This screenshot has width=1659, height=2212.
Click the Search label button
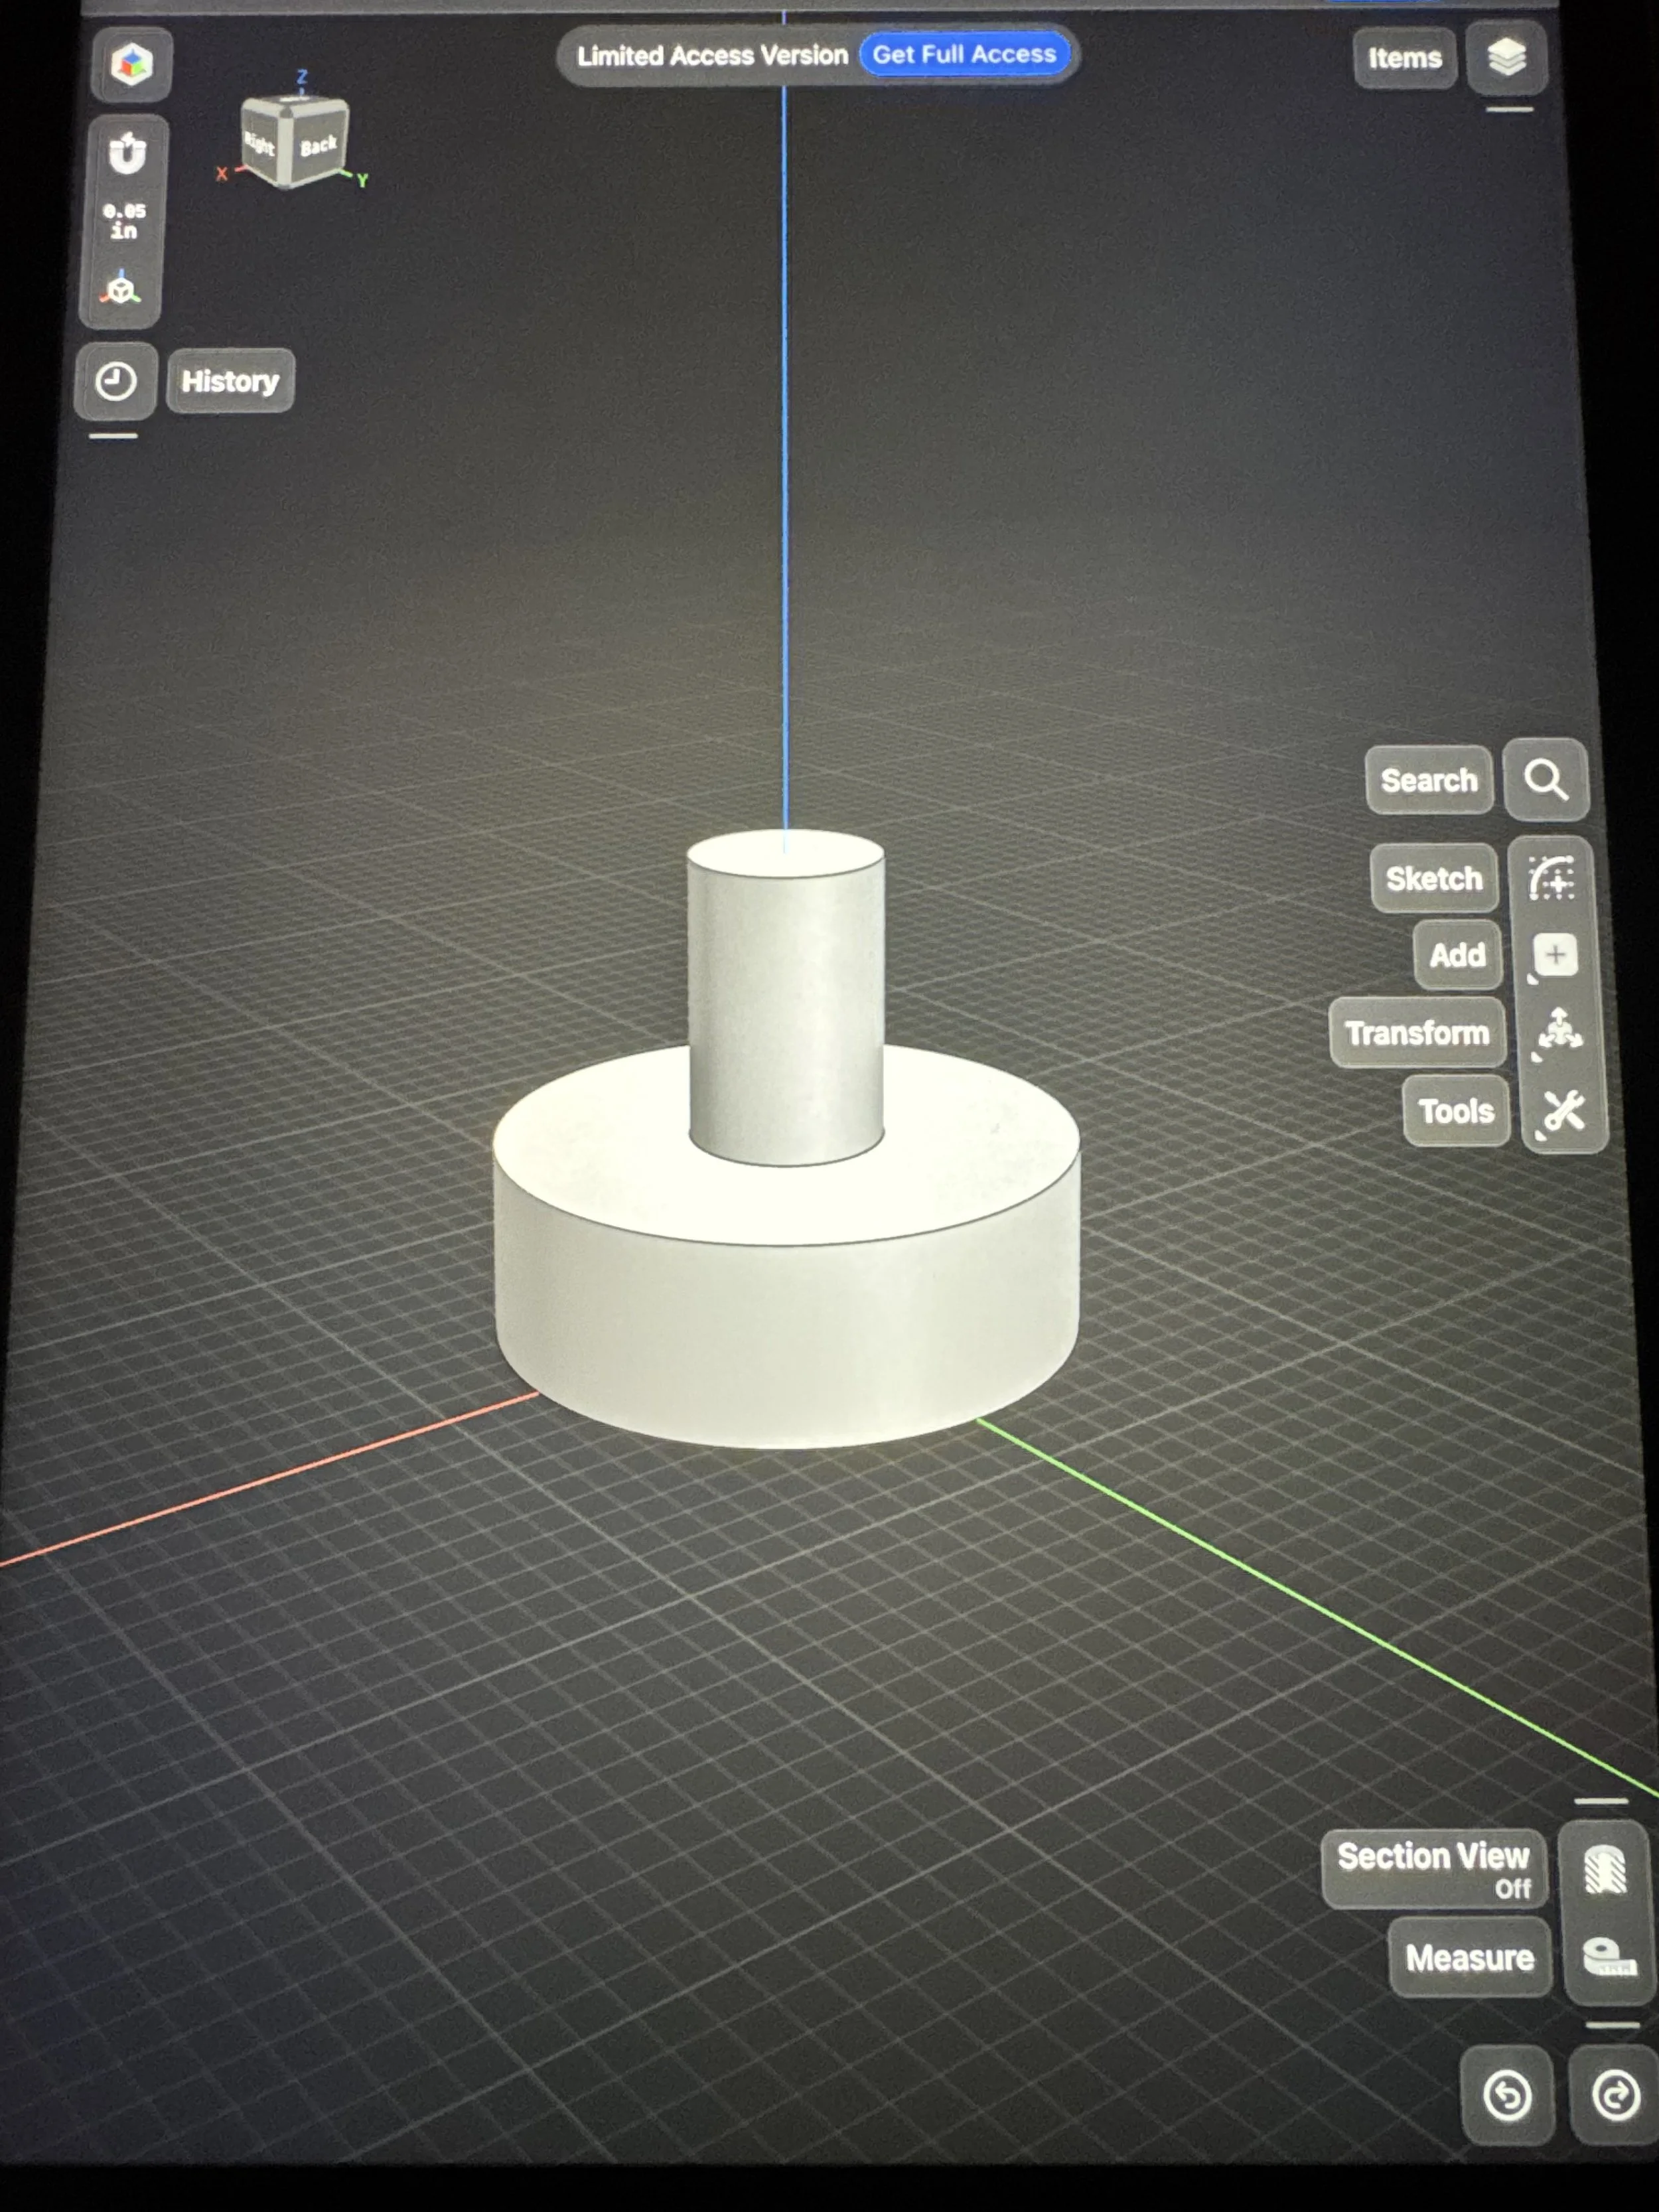tap(1429, 780)
